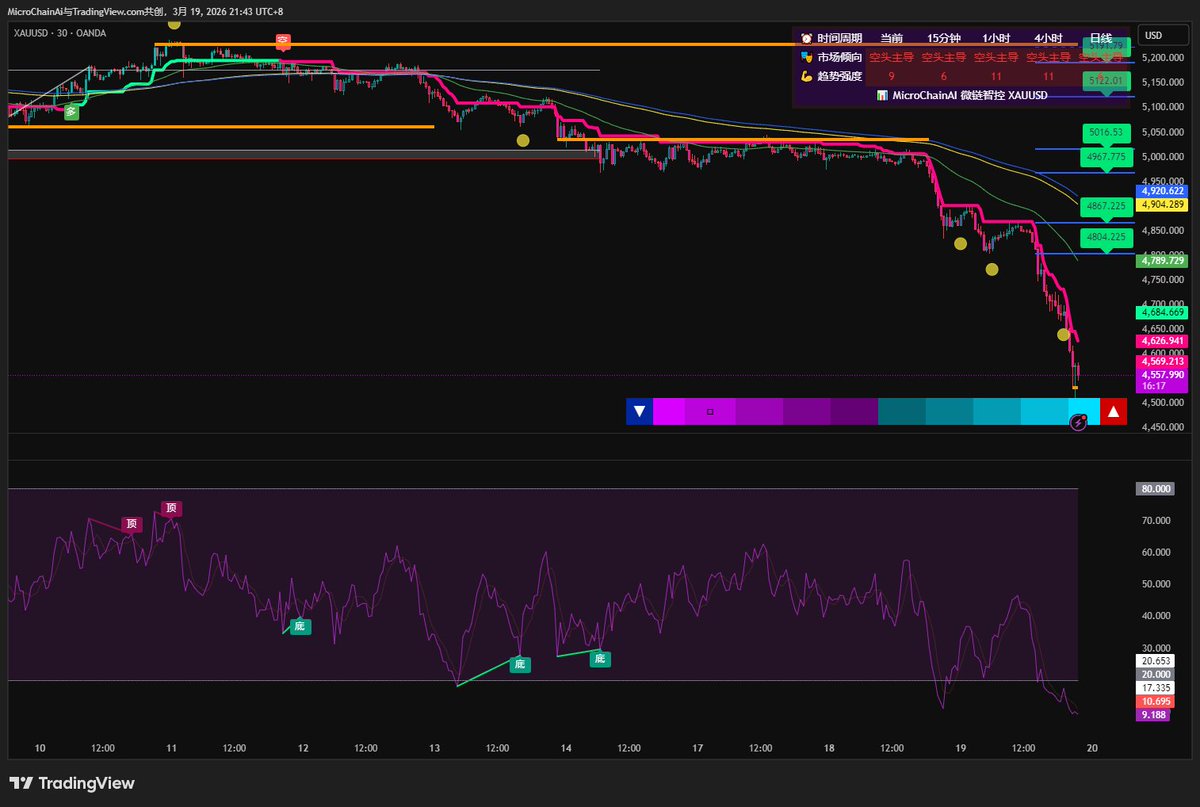The height and width of the screenshot is (807, 1200).
Task: Click the 市场倾向 row label
Action: pos(840,57)
